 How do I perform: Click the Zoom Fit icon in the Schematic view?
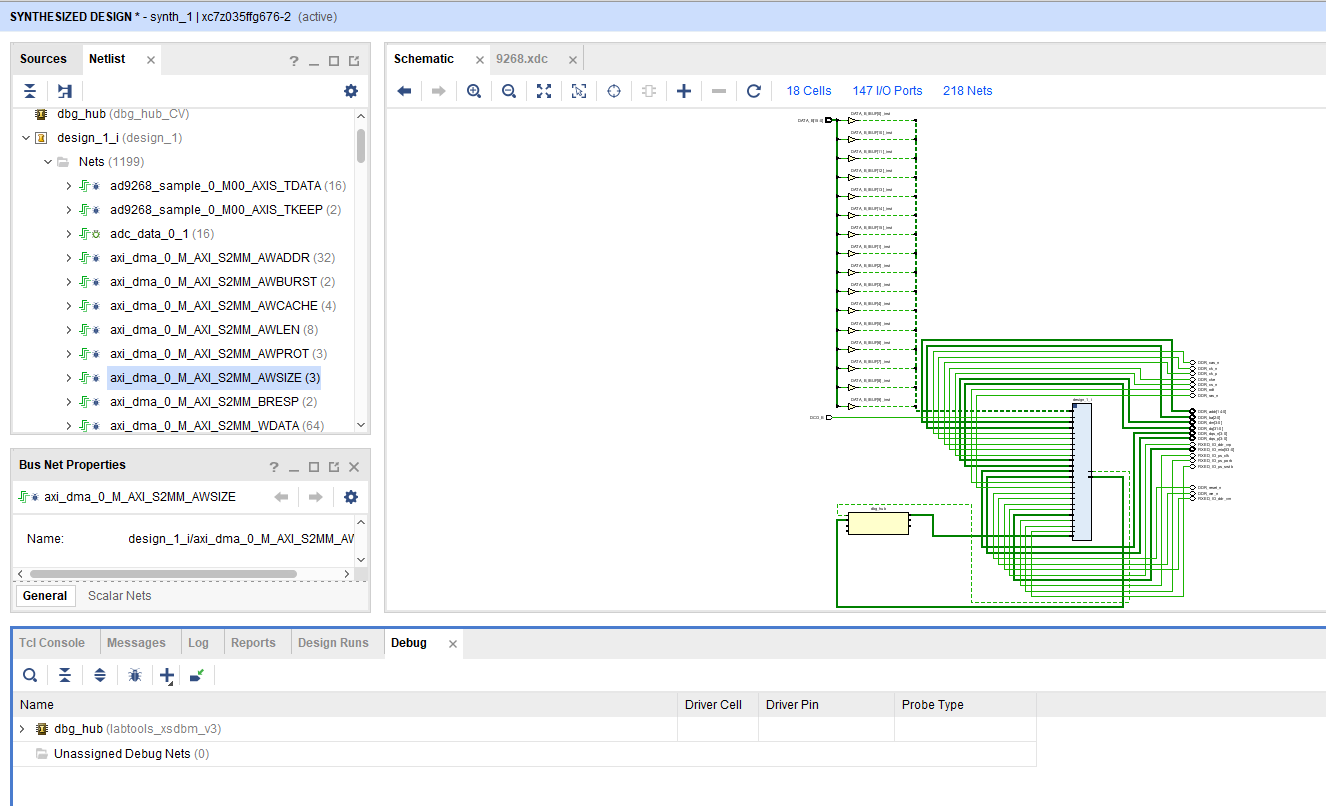[x=543, y=91]
